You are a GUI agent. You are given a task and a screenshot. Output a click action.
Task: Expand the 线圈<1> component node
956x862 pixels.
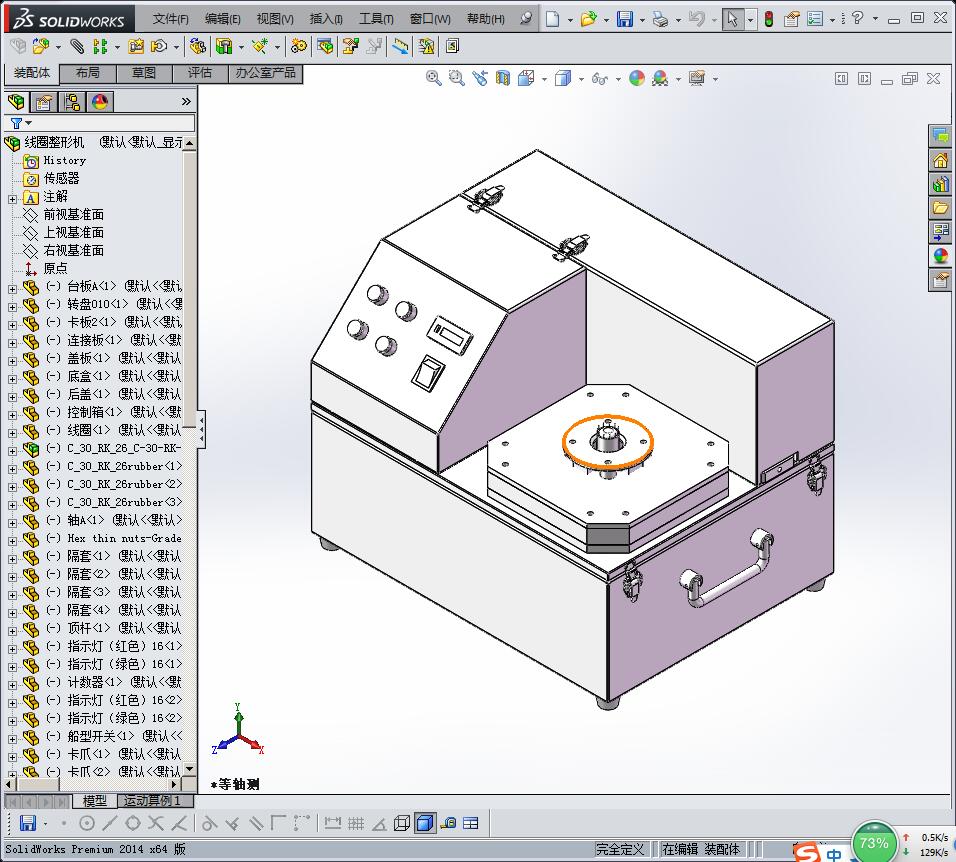(x=12, y=432)
